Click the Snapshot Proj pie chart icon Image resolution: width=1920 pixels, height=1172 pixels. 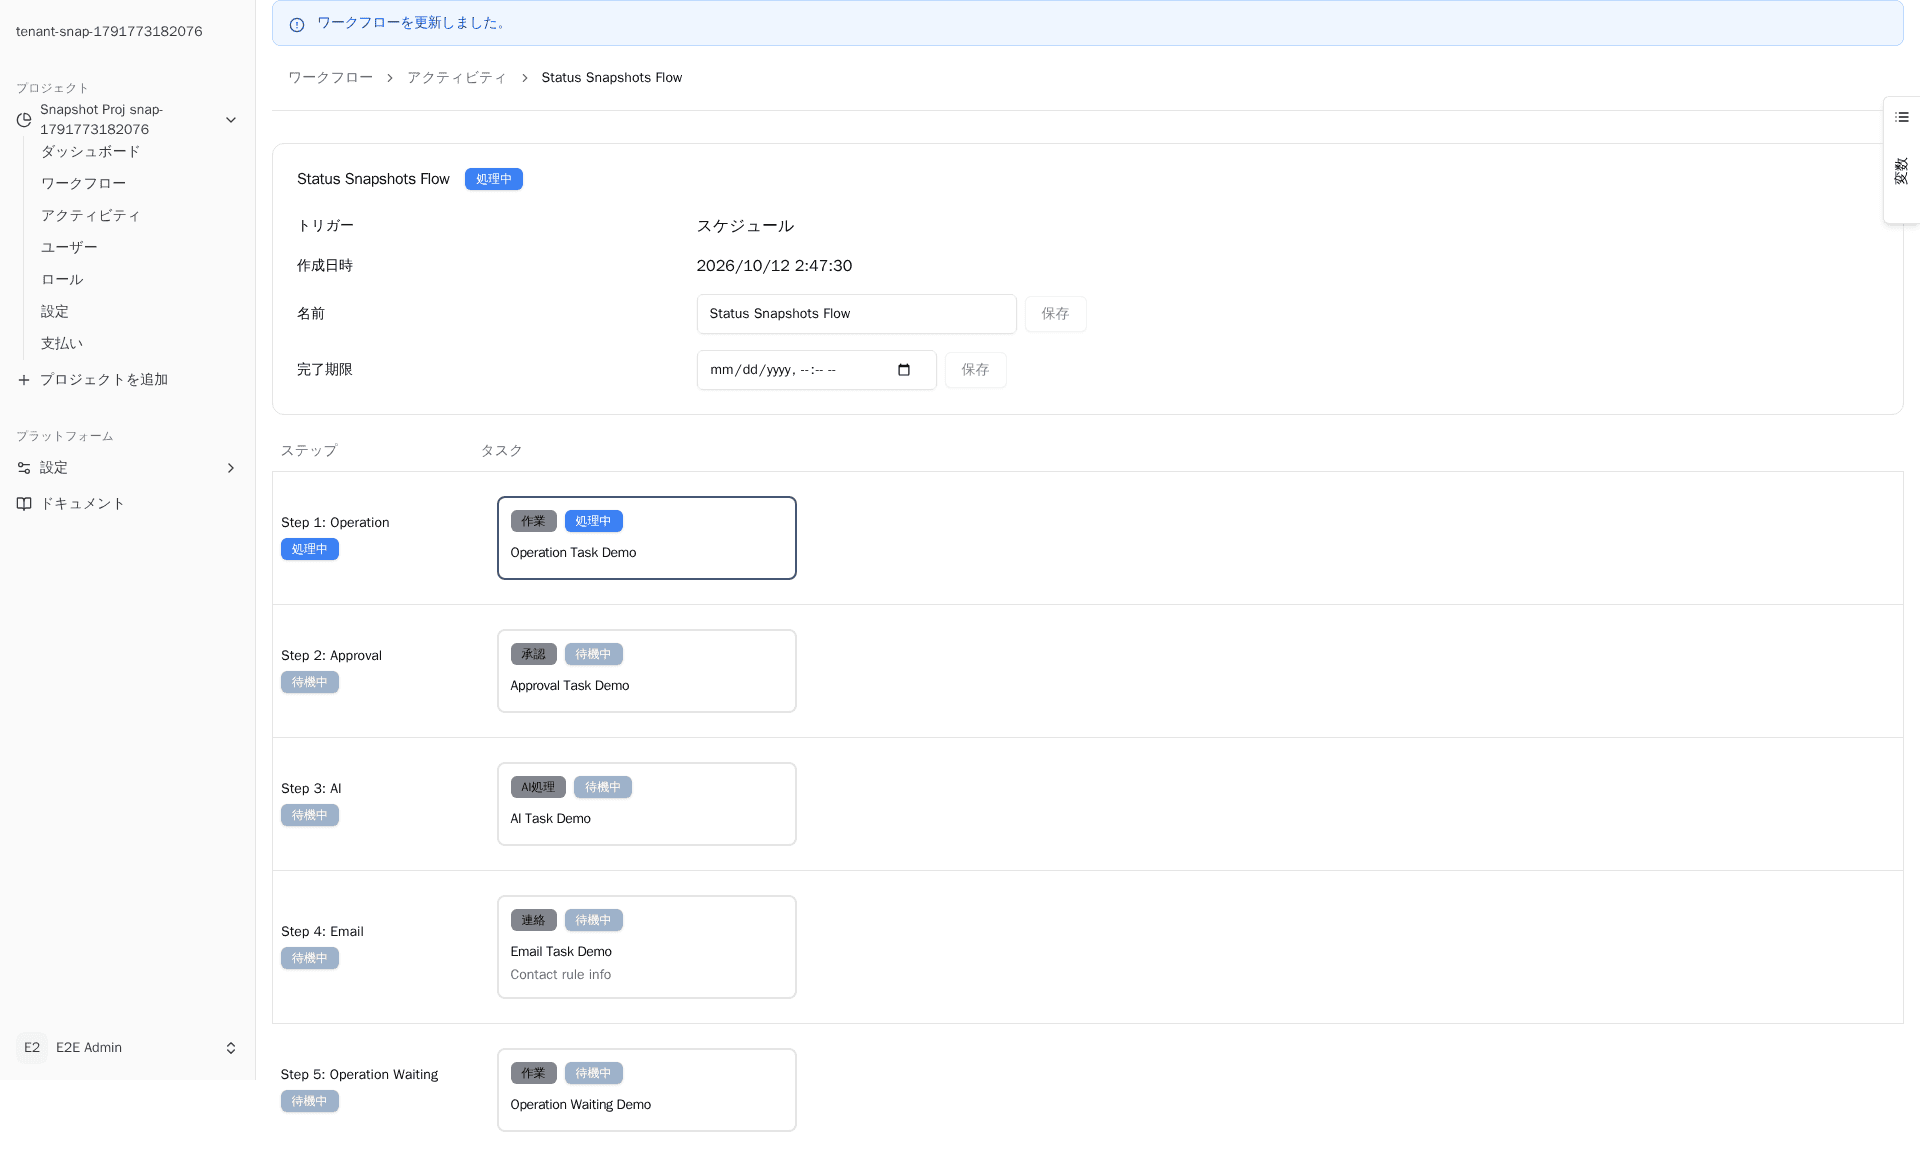tap(24, 120)
